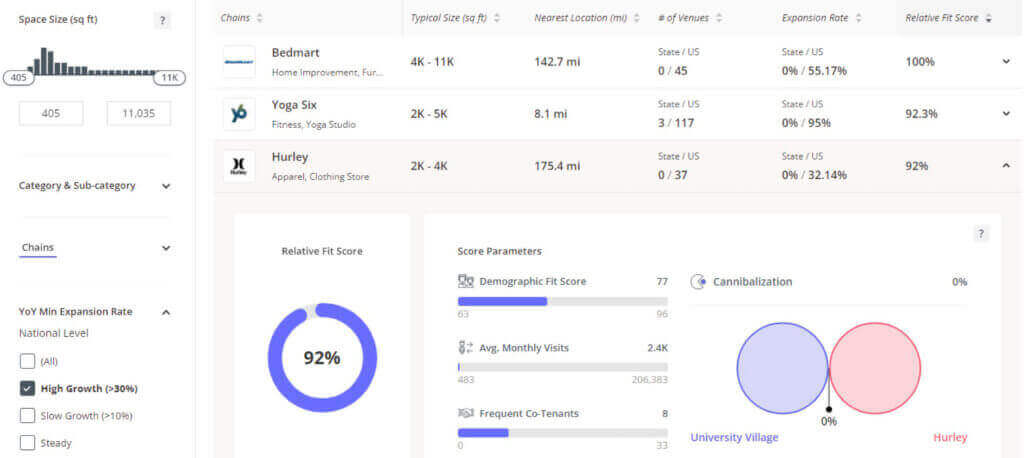This screenshot has height=458, width=1024.
Task: Click the Demographic Fit Score progress bar
Action: coord(562,301)
